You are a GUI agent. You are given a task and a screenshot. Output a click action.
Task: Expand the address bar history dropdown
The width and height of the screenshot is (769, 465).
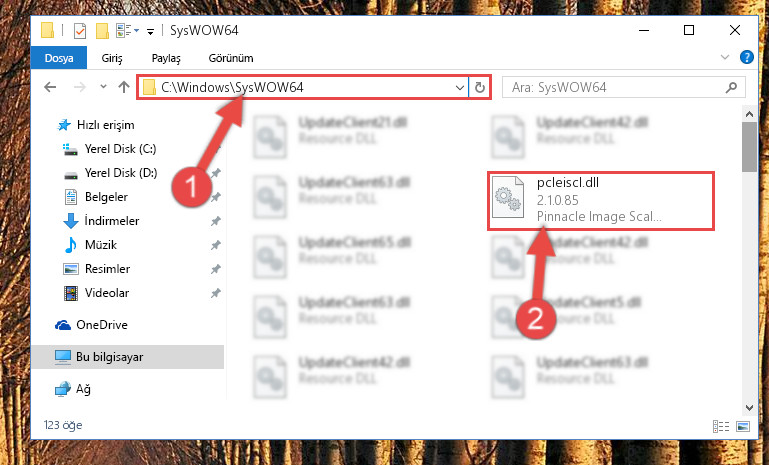click(460, 88)
